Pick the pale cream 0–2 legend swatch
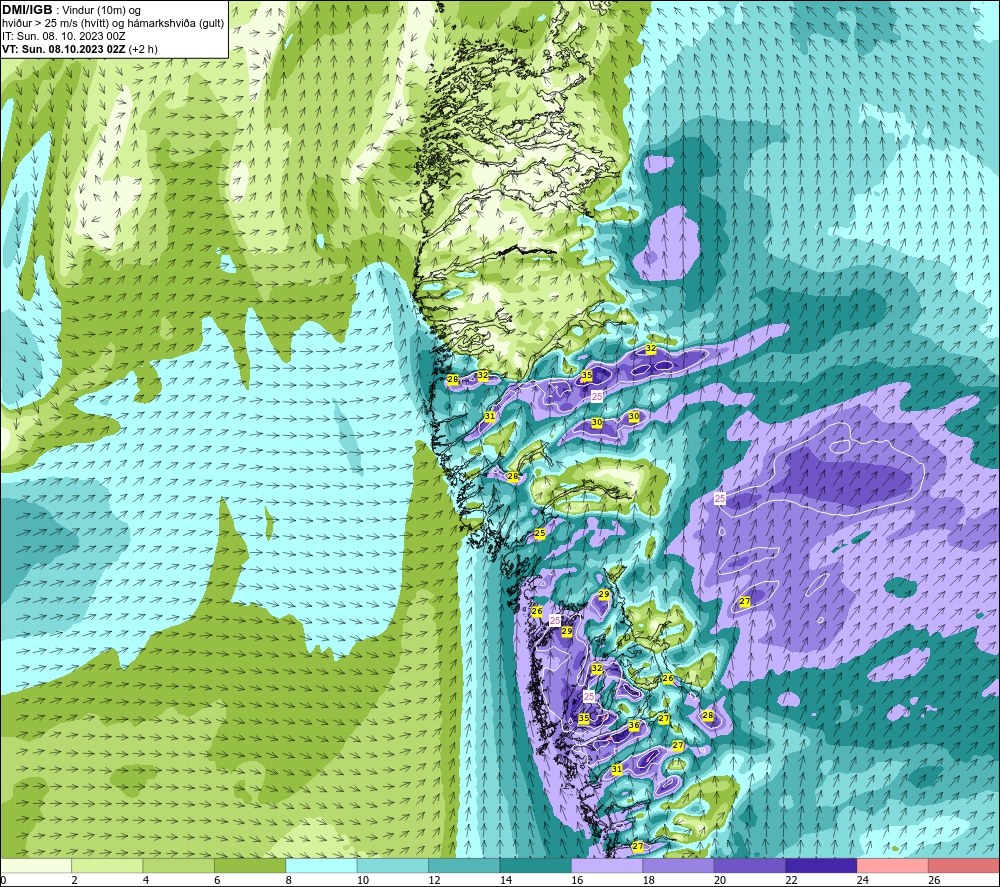The image size is (1000, 887). (36, 865)
